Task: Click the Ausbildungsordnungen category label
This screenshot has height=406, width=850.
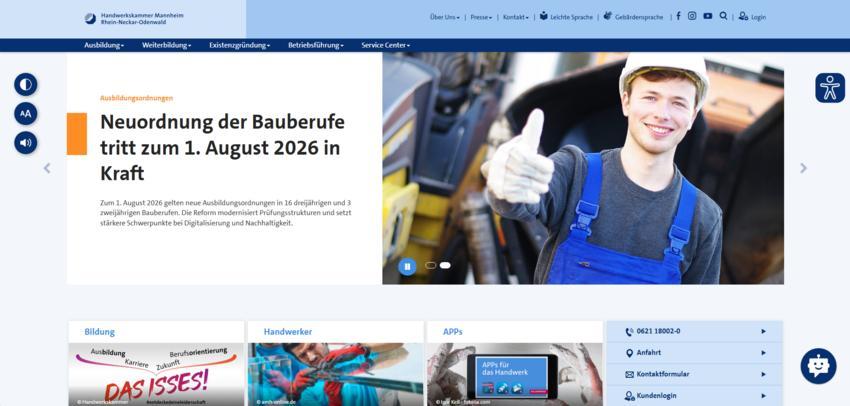Action: [137, 98]
